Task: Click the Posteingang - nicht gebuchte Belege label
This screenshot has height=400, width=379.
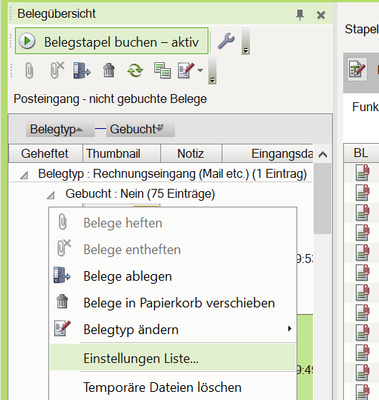Action: (x=110, y=99)
